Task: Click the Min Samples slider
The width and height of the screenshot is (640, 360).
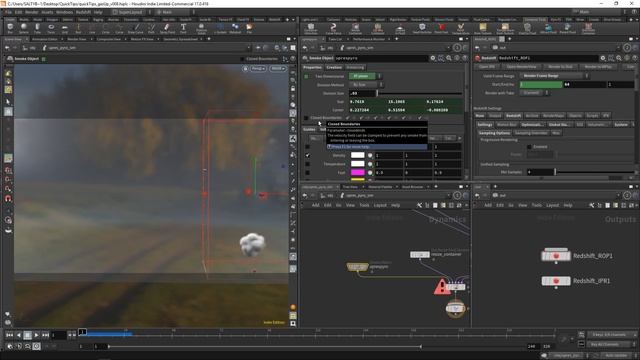Action: point(594,172)
